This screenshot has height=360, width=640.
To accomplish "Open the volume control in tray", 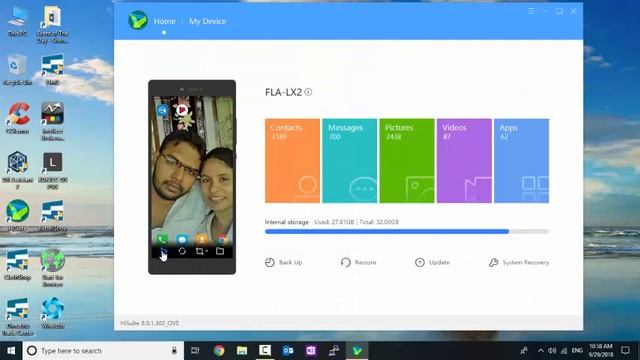I will 552,351.
